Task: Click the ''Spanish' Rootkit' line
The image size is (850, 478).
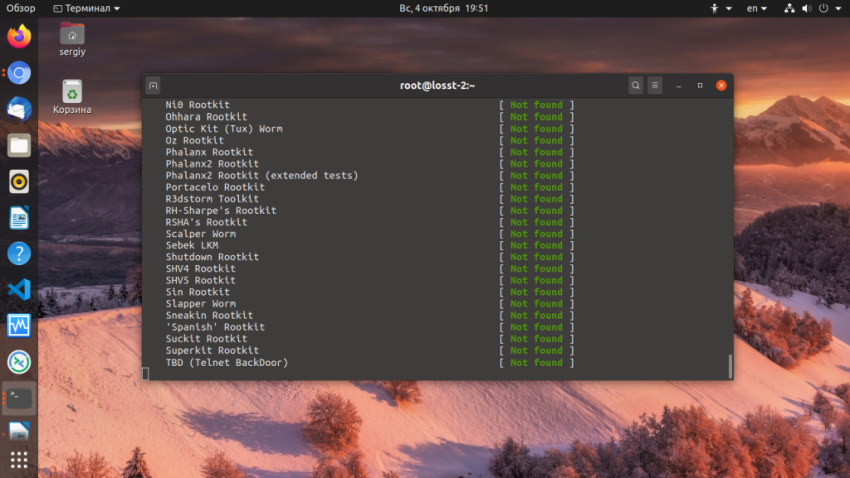Action: [x=215, y=327]
